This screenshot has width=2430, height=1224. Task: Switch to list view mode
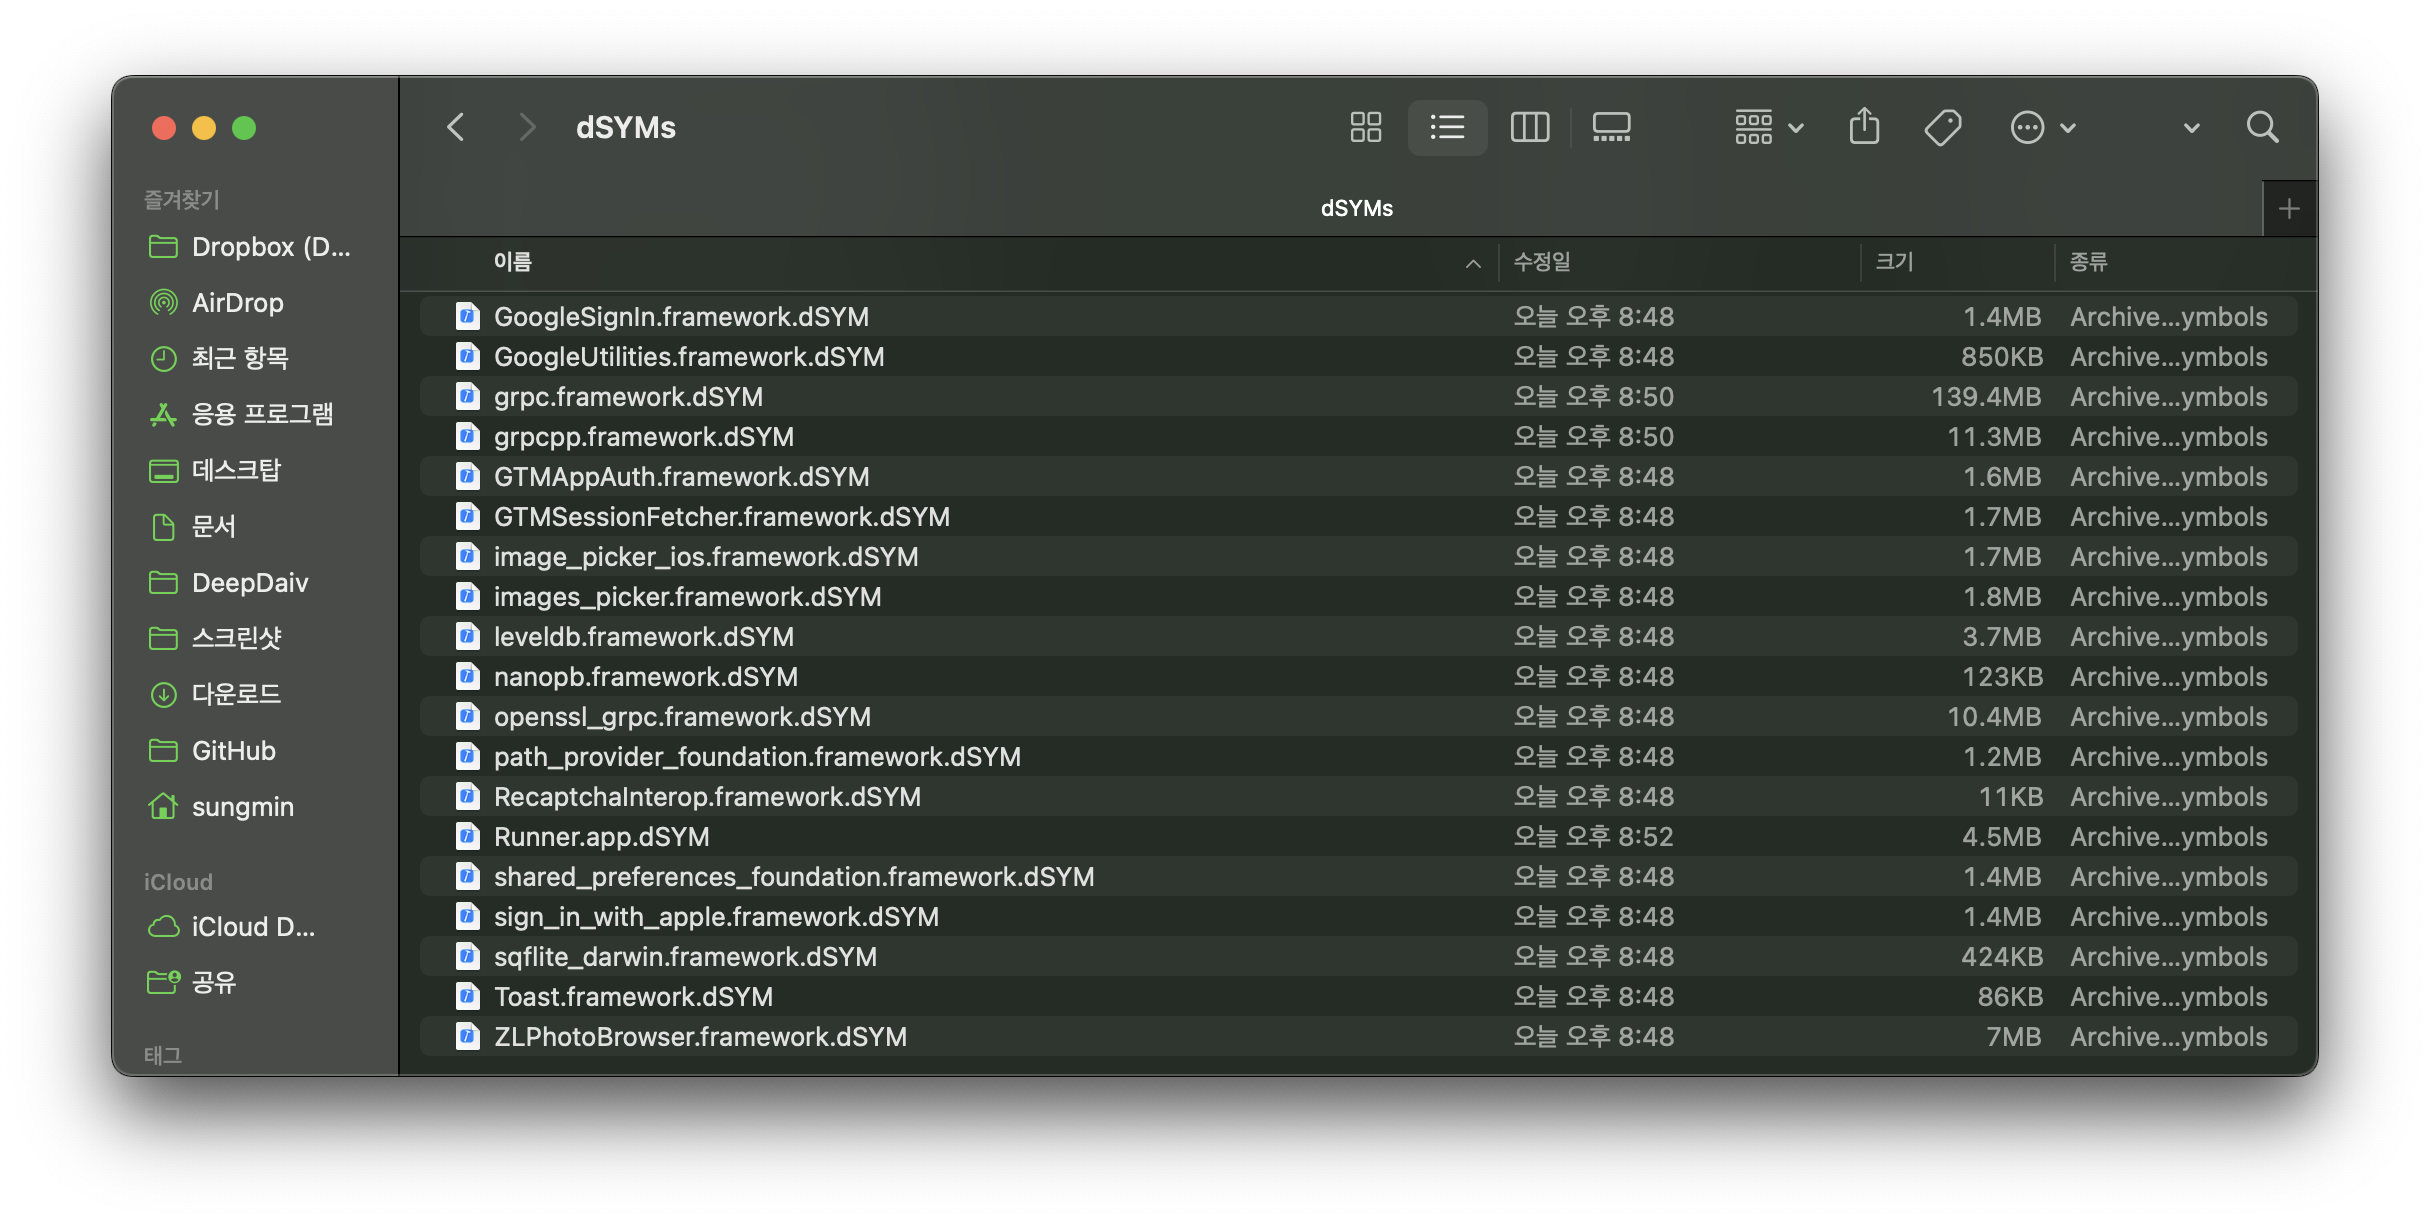tap(1447, 127)
